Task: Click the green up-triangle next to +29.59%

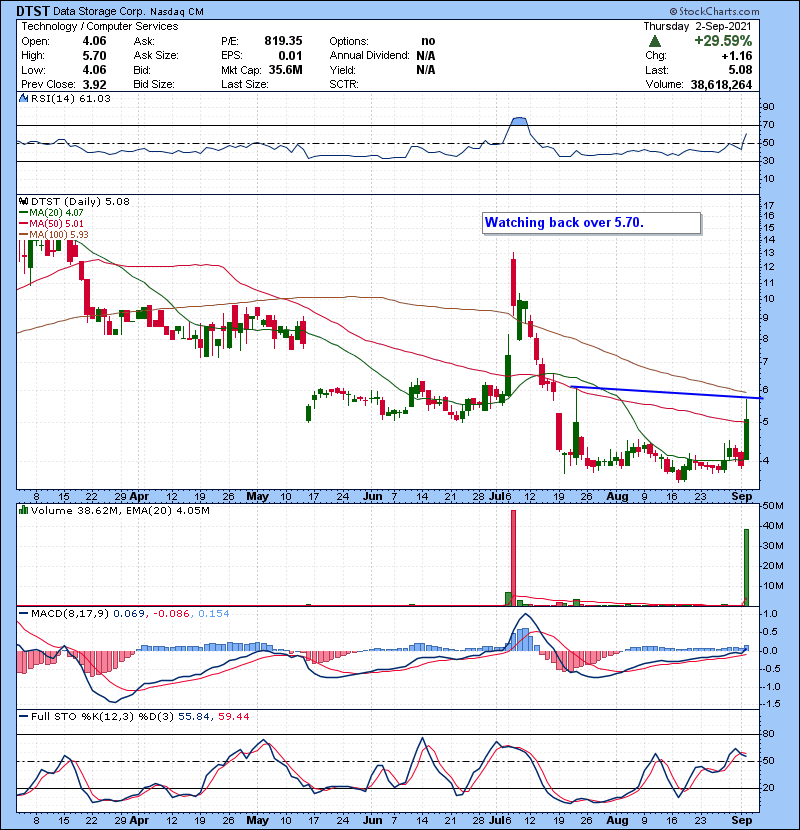Action: coord(655,41)
